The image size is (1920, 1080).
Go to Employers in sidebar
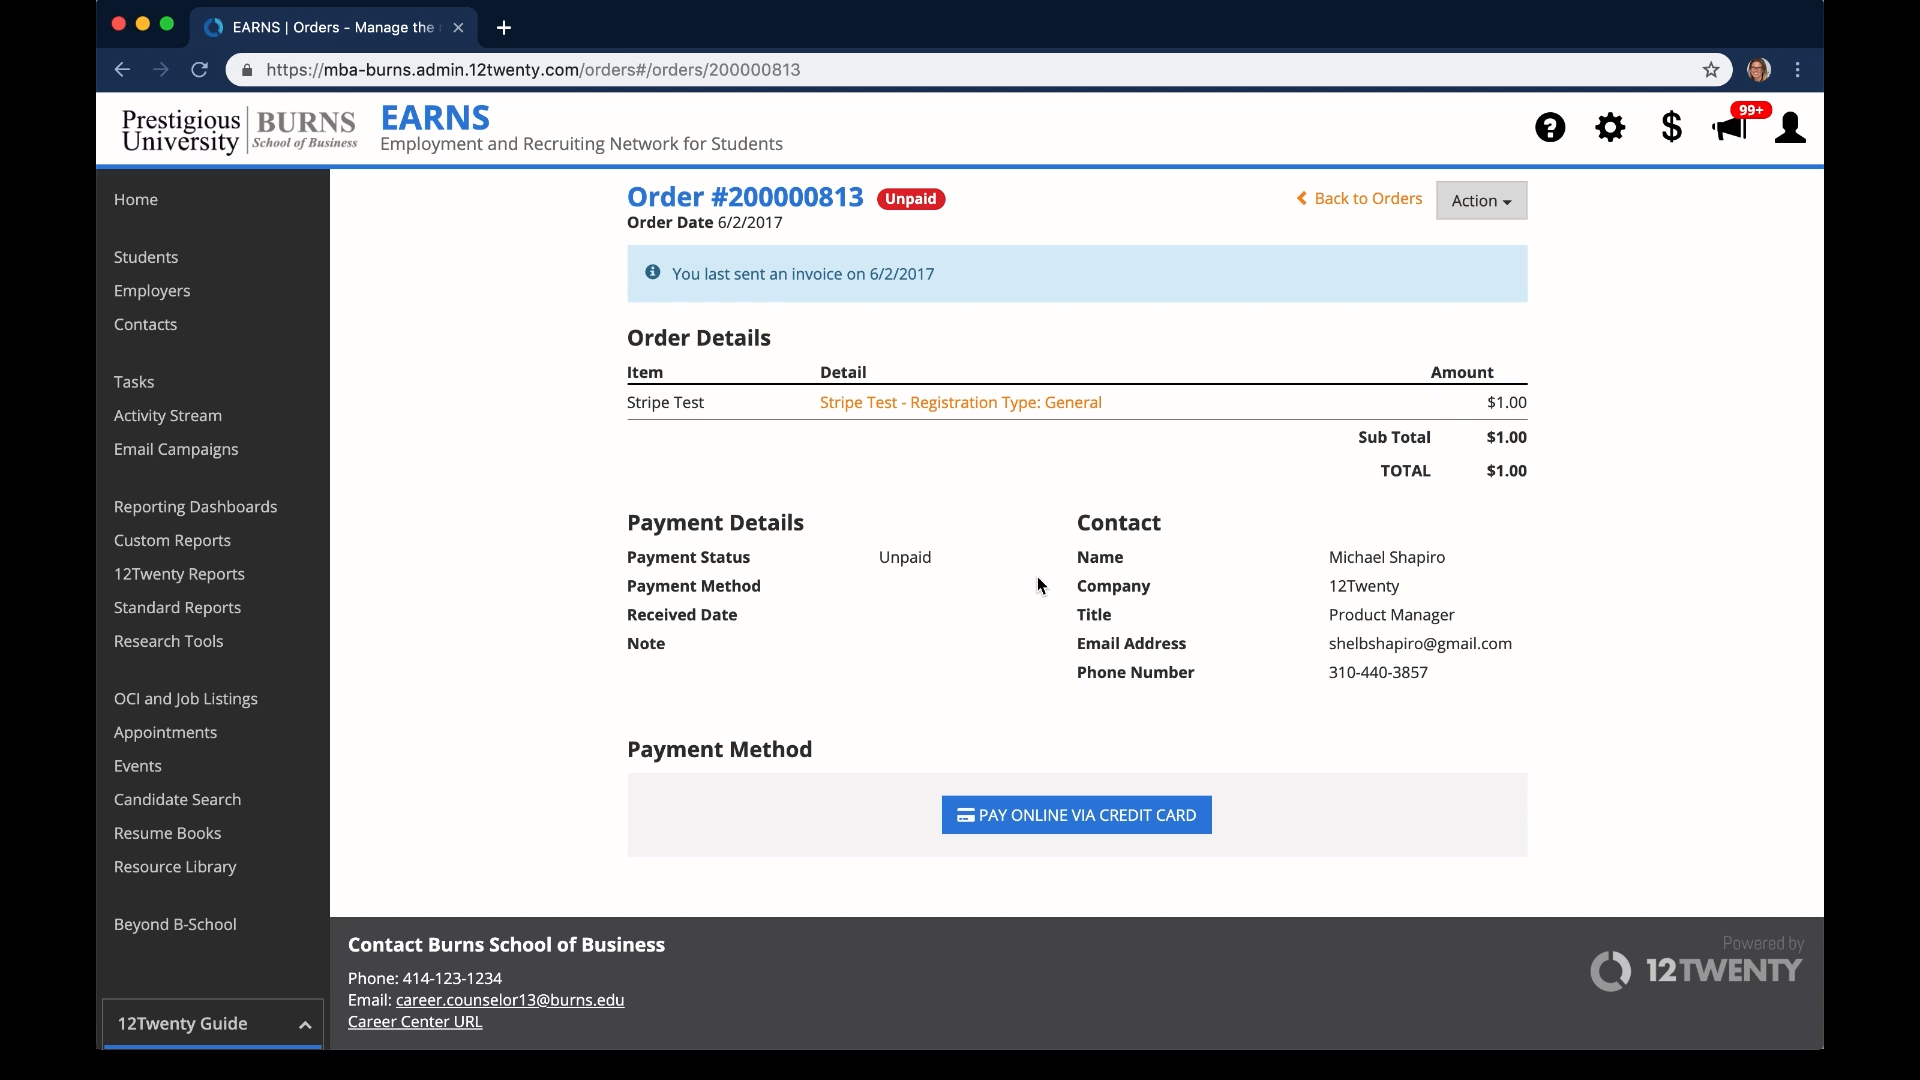tap(152, 291)
